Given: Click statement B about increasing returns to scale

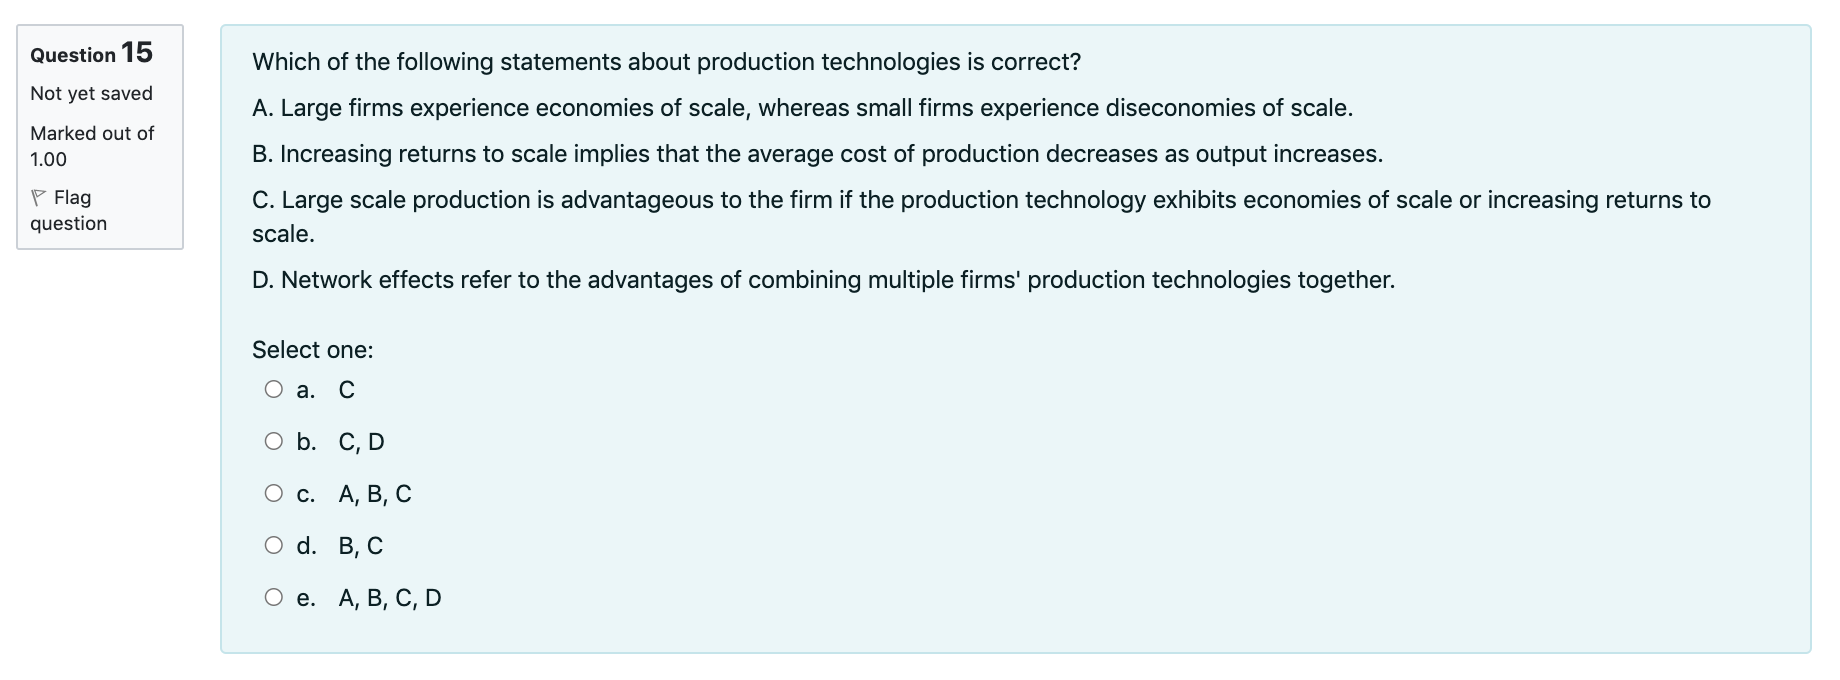Looking at the screenshot, I should click(x=818, y=154).
